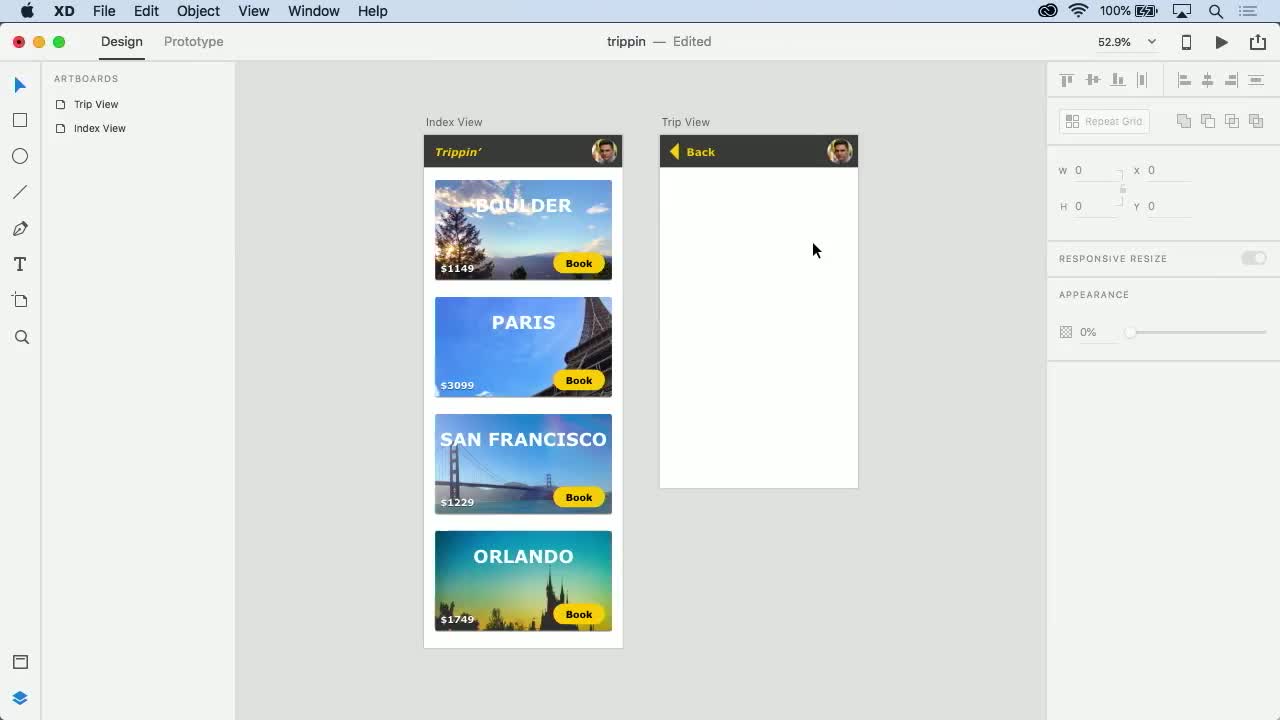Toggle the Responsive Resize switch
Viewport: 1280px width, 720px height.
(1253, 258)
